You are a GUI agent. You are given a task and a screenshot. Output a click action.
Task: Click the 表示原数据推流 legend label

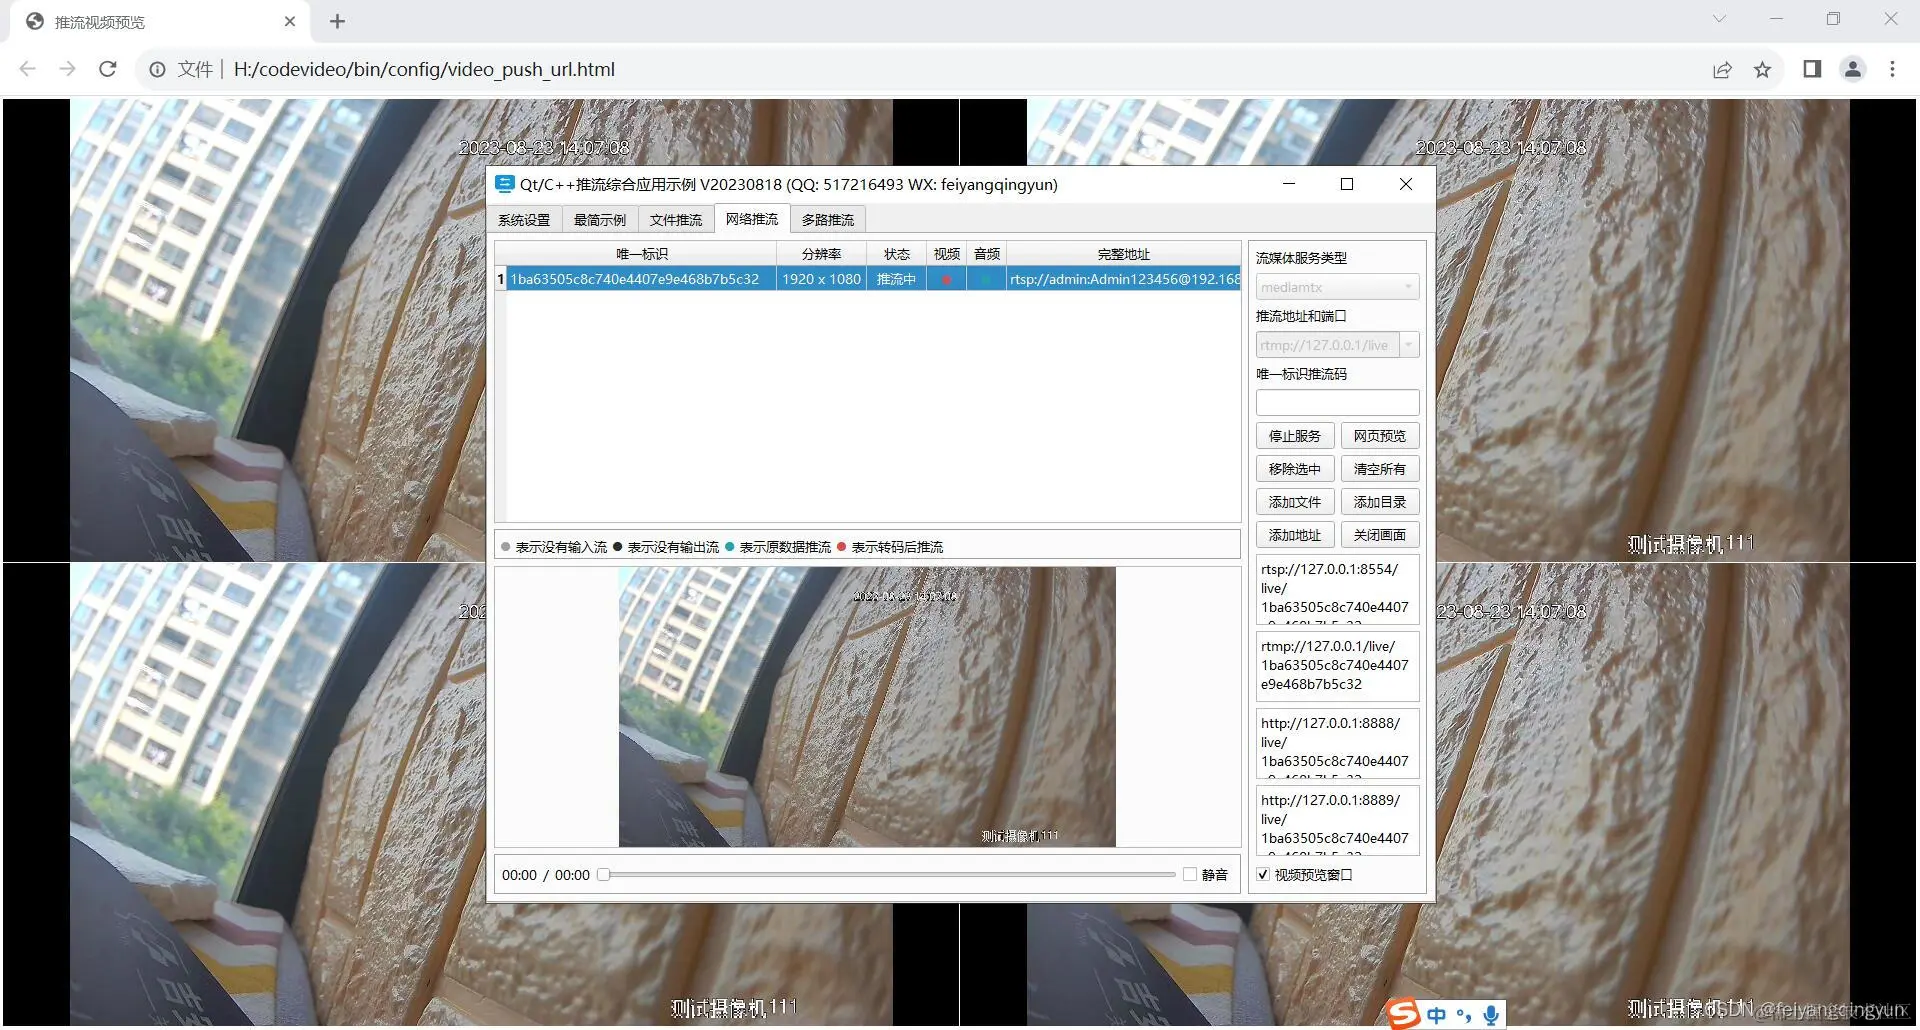pyautogui.click(x=785, y=547)
